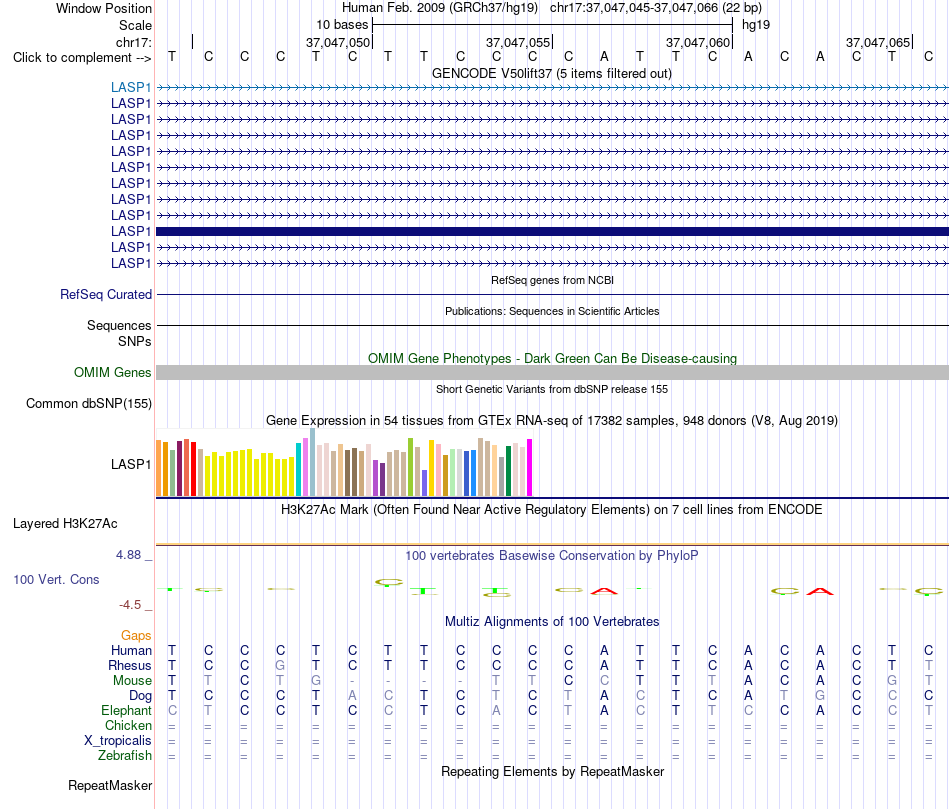The height and width of the screenshot is (809, 950).
Task: Select the Chicken alignment row label
Action: [x=128, y=725]
